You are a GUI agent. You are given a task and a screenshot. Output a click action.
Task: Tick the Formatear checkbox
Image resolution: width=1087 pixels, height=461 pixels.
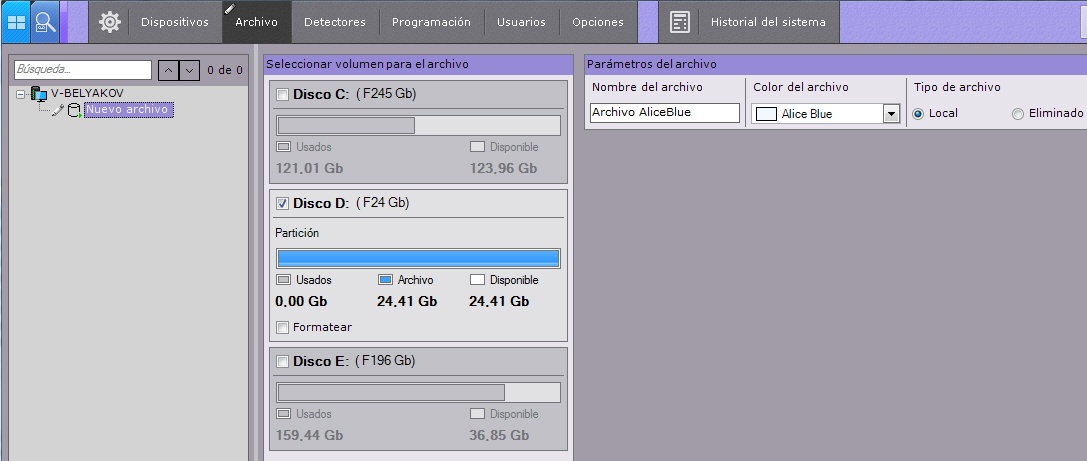[x=282, y=327]
